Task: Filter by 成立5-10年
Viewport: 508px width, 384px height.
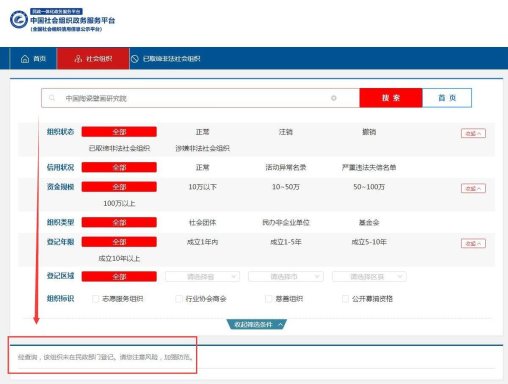Action: coord(369,242)
